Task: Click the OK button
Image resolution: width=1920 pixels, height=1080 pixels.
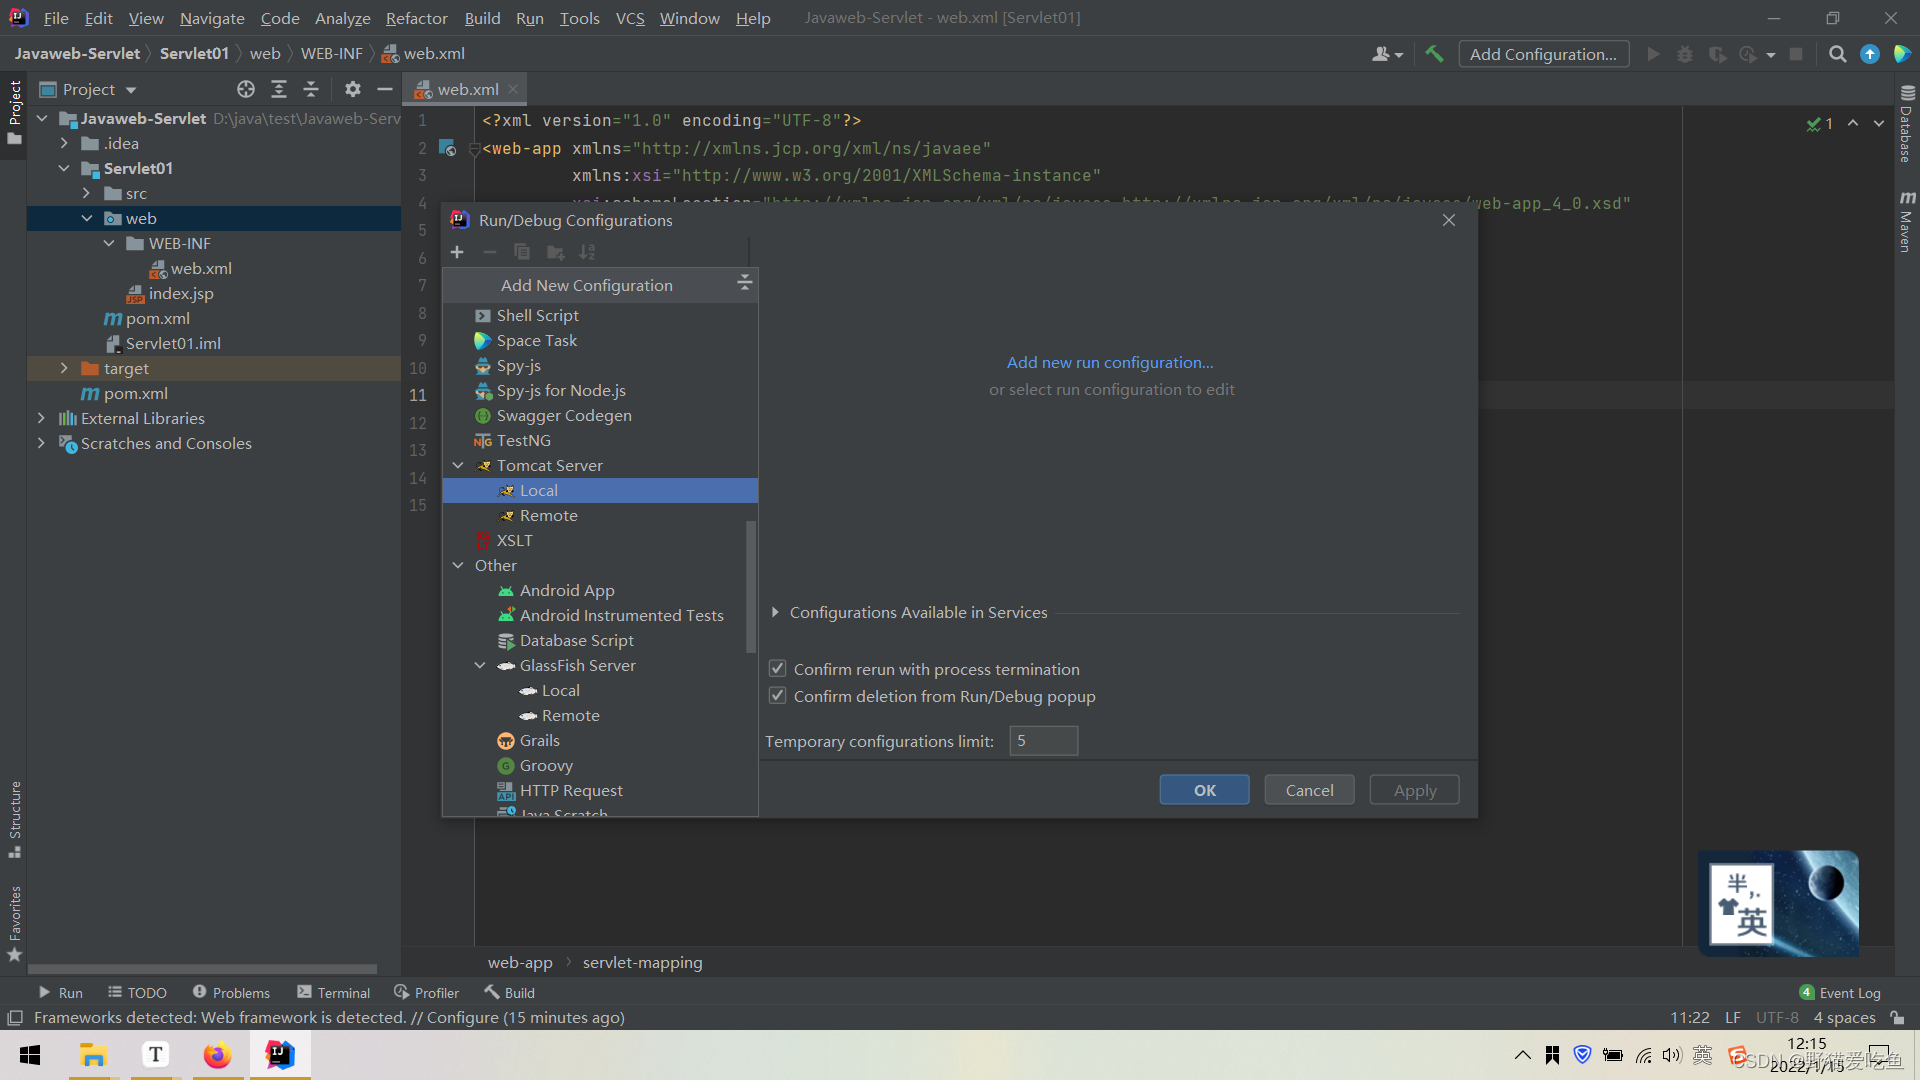Action: (x=1204, y=789)
